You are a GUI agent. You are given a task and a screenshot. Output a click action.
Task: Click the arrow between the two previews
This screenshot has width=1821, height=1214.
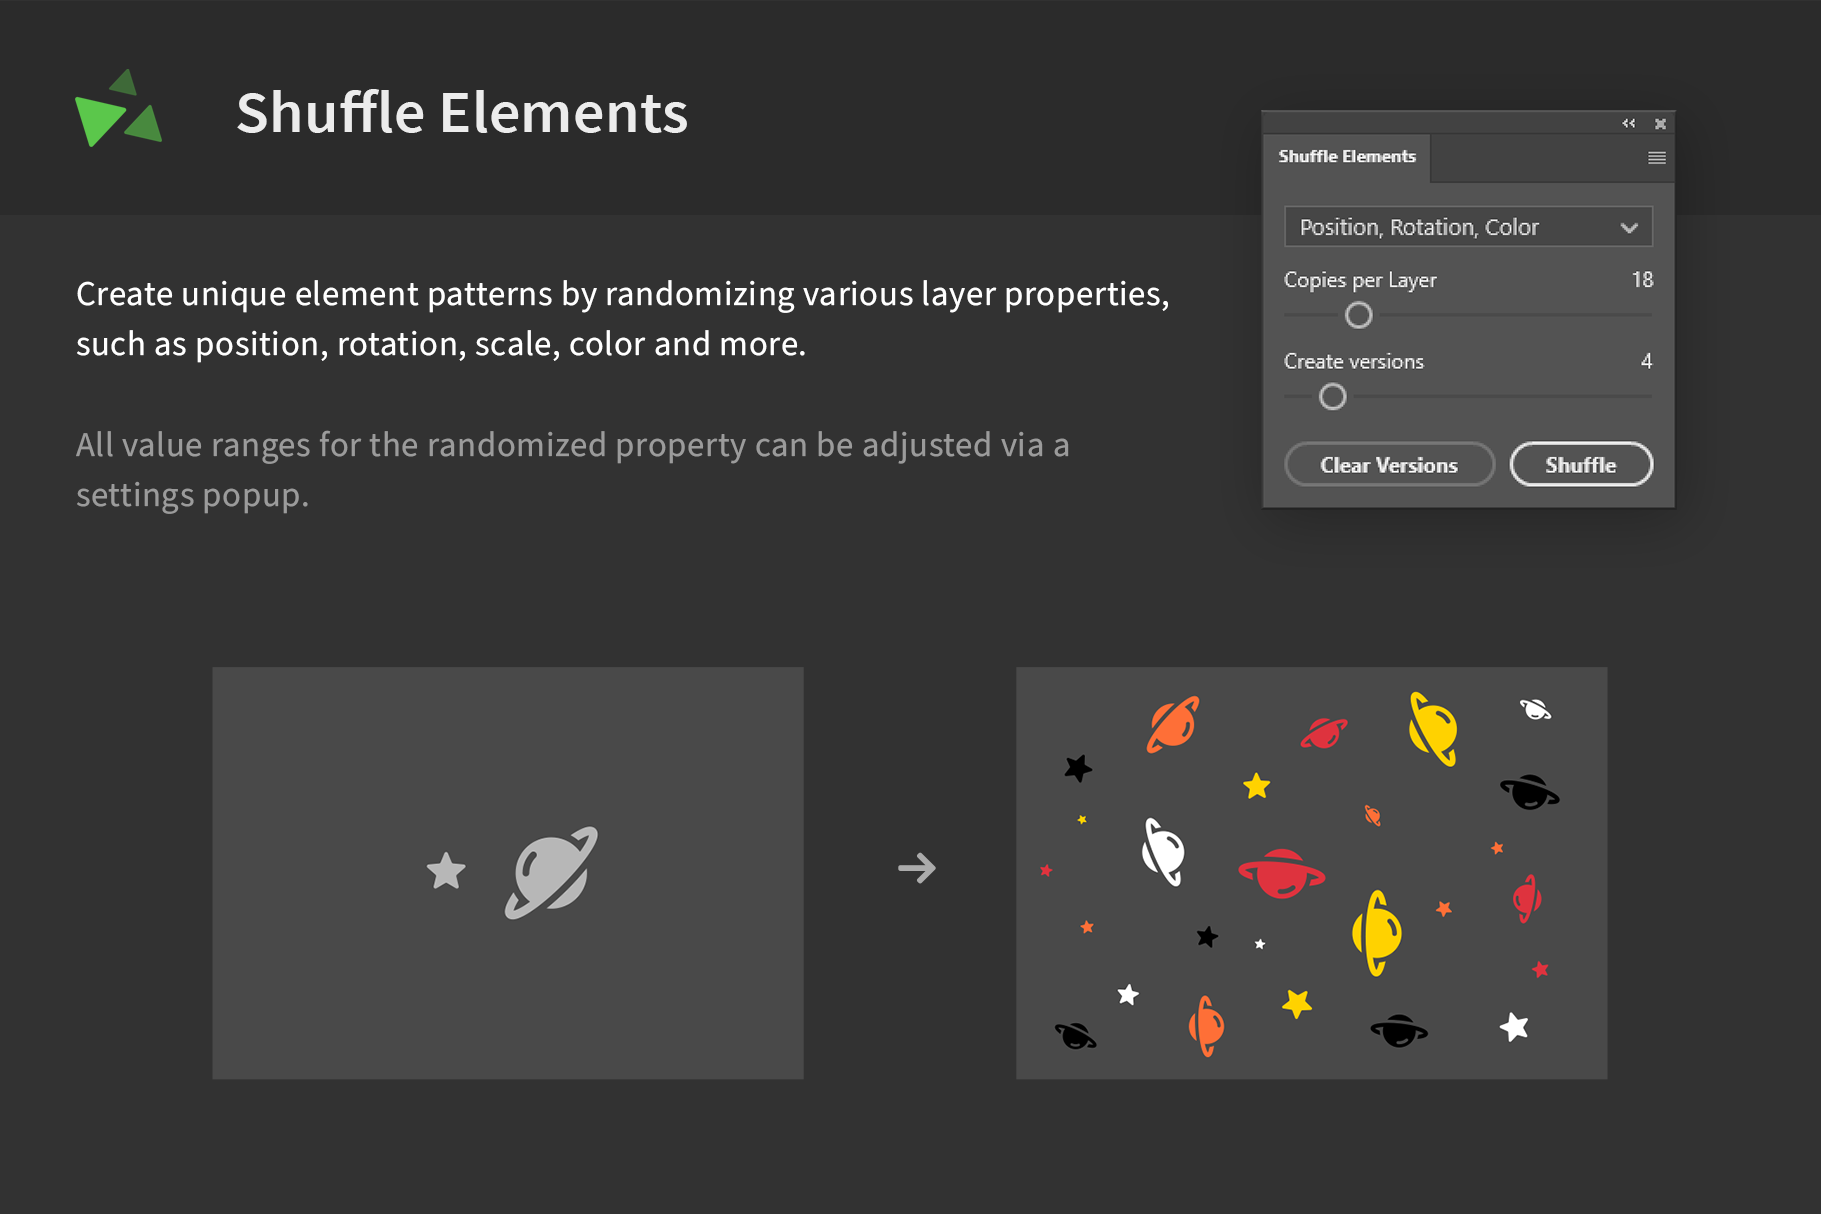[x=916, y=868]
